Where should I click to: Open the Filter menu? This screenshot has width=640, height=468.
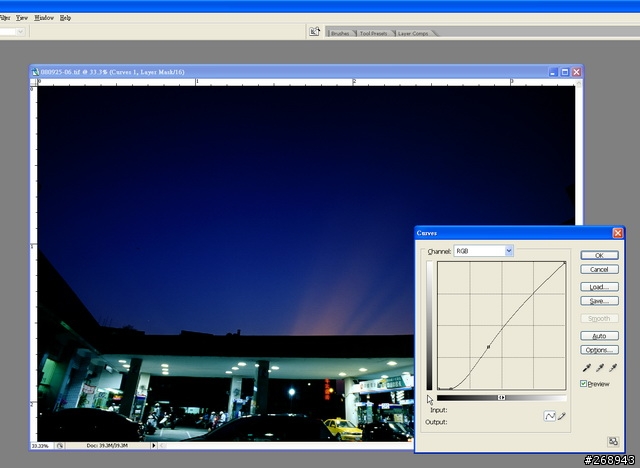(5, 18)
